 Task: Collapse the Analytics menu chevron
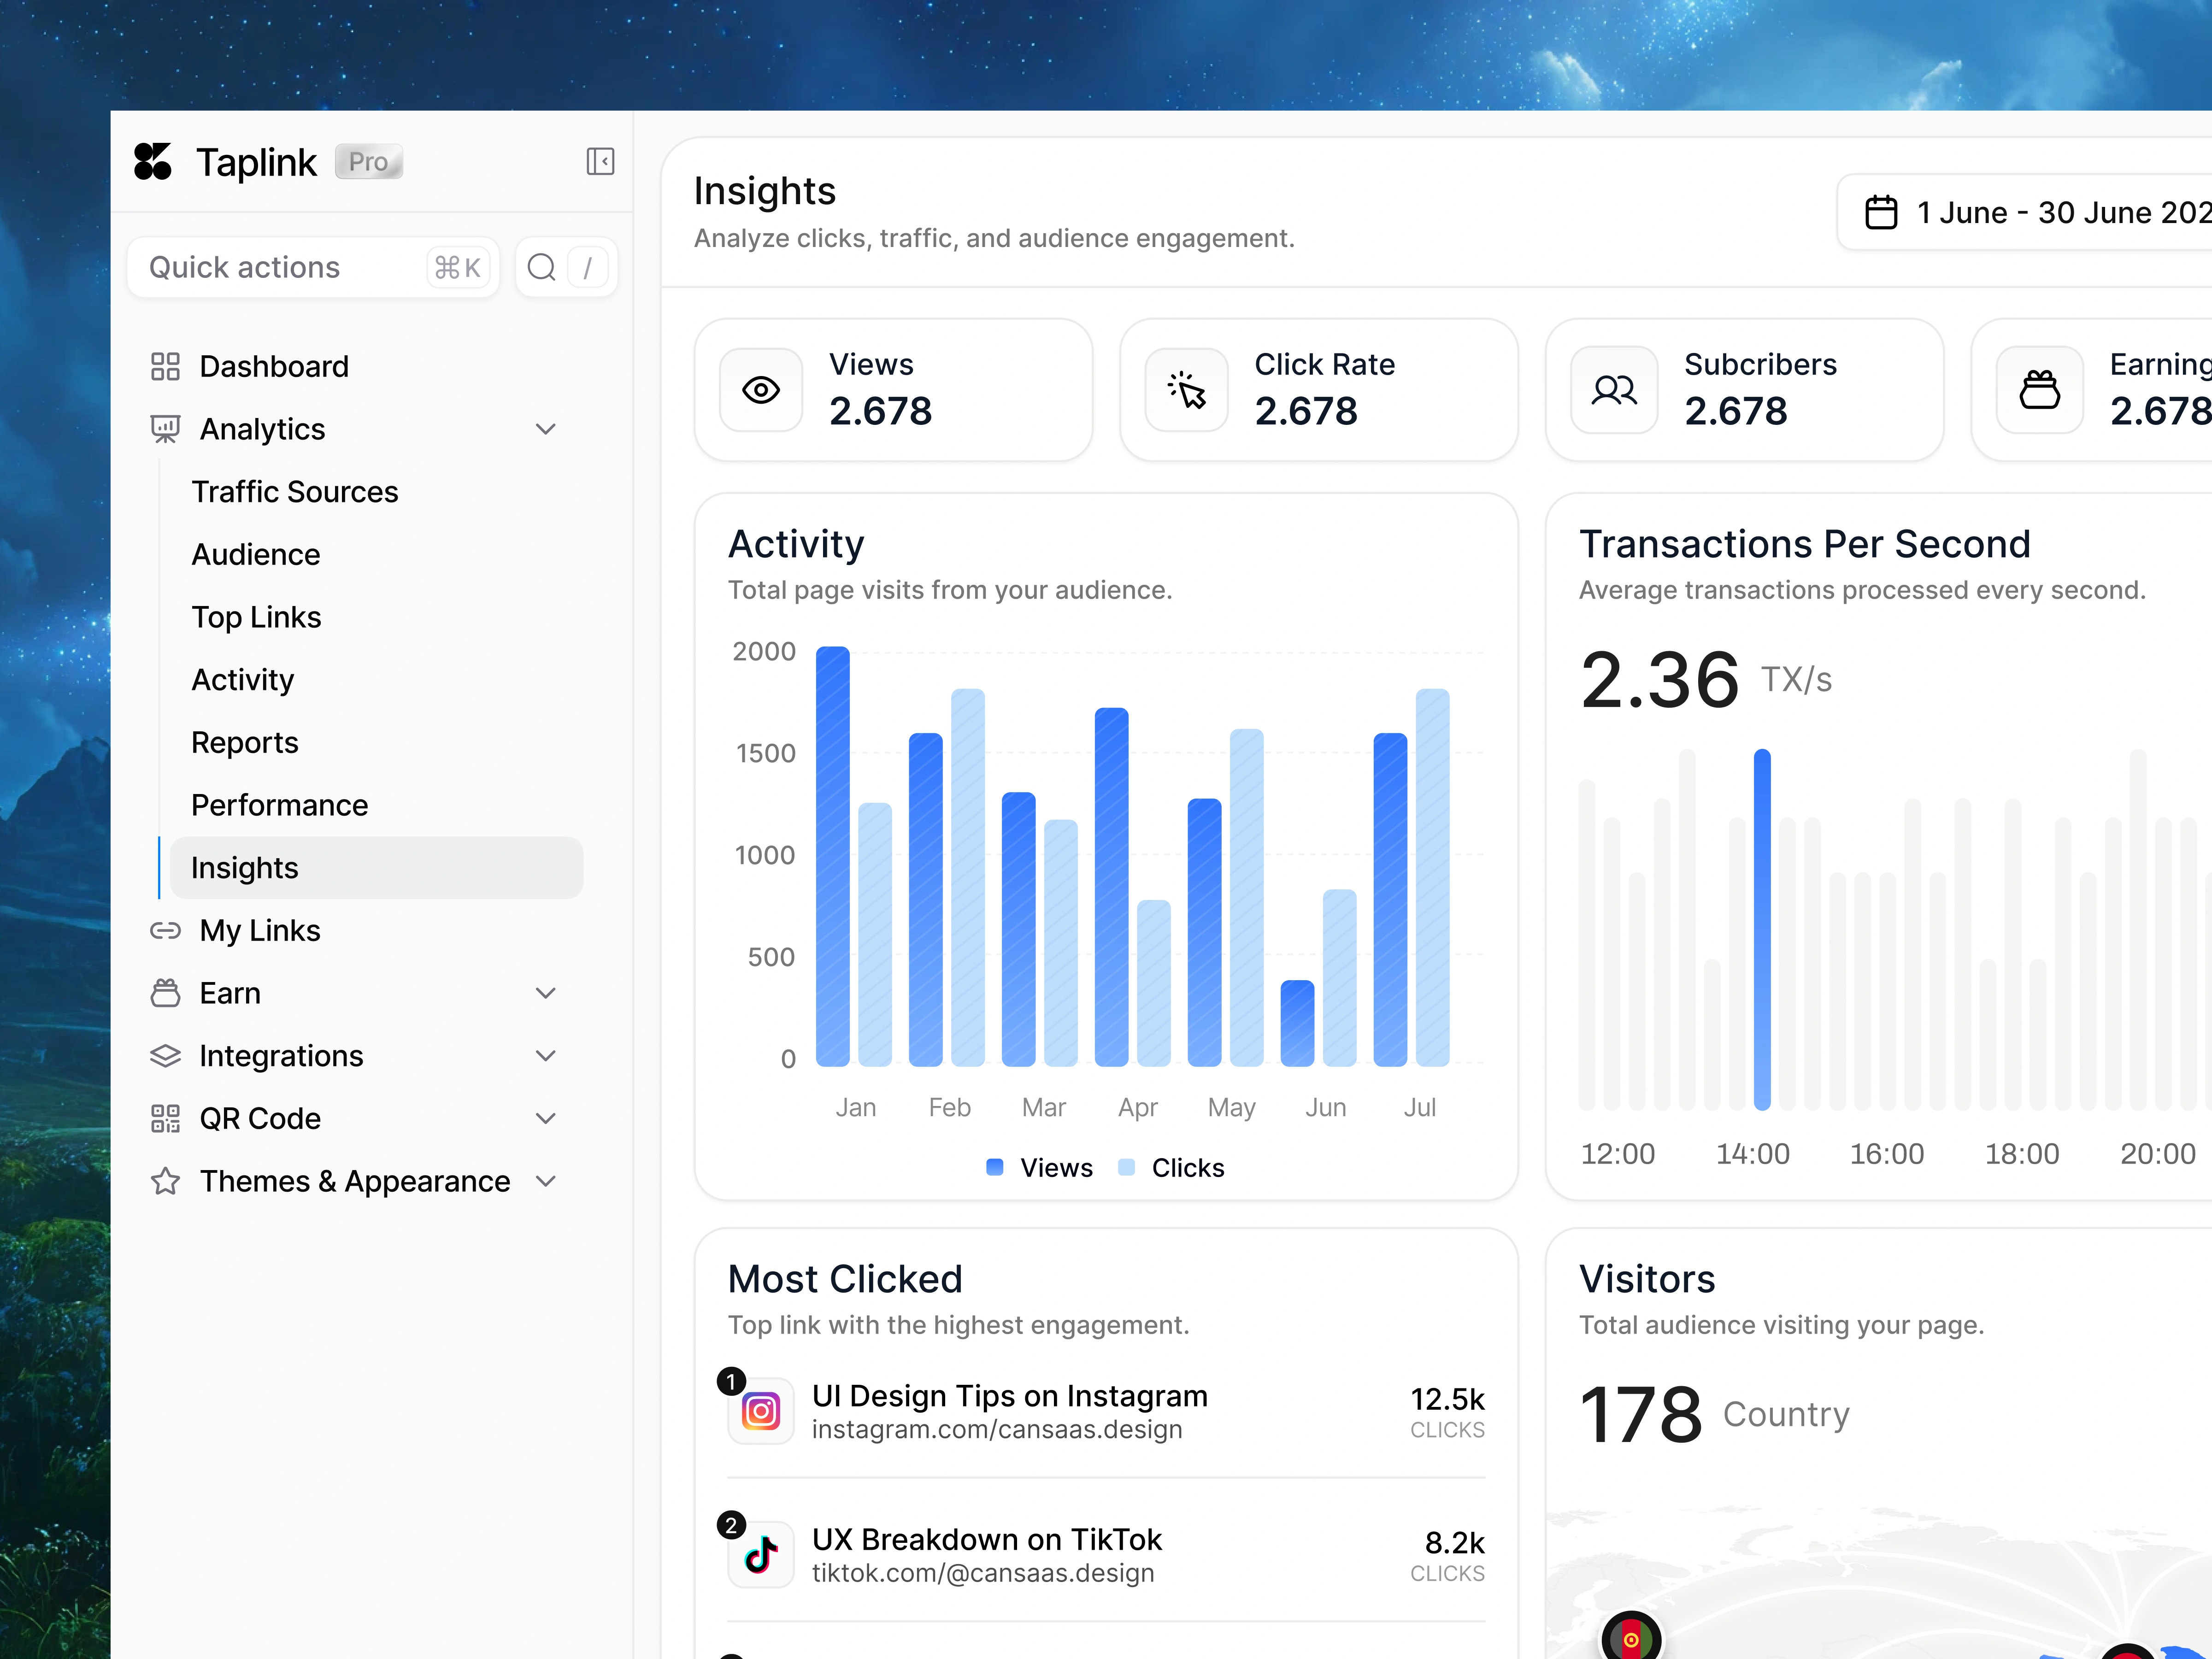coord(545,429)
